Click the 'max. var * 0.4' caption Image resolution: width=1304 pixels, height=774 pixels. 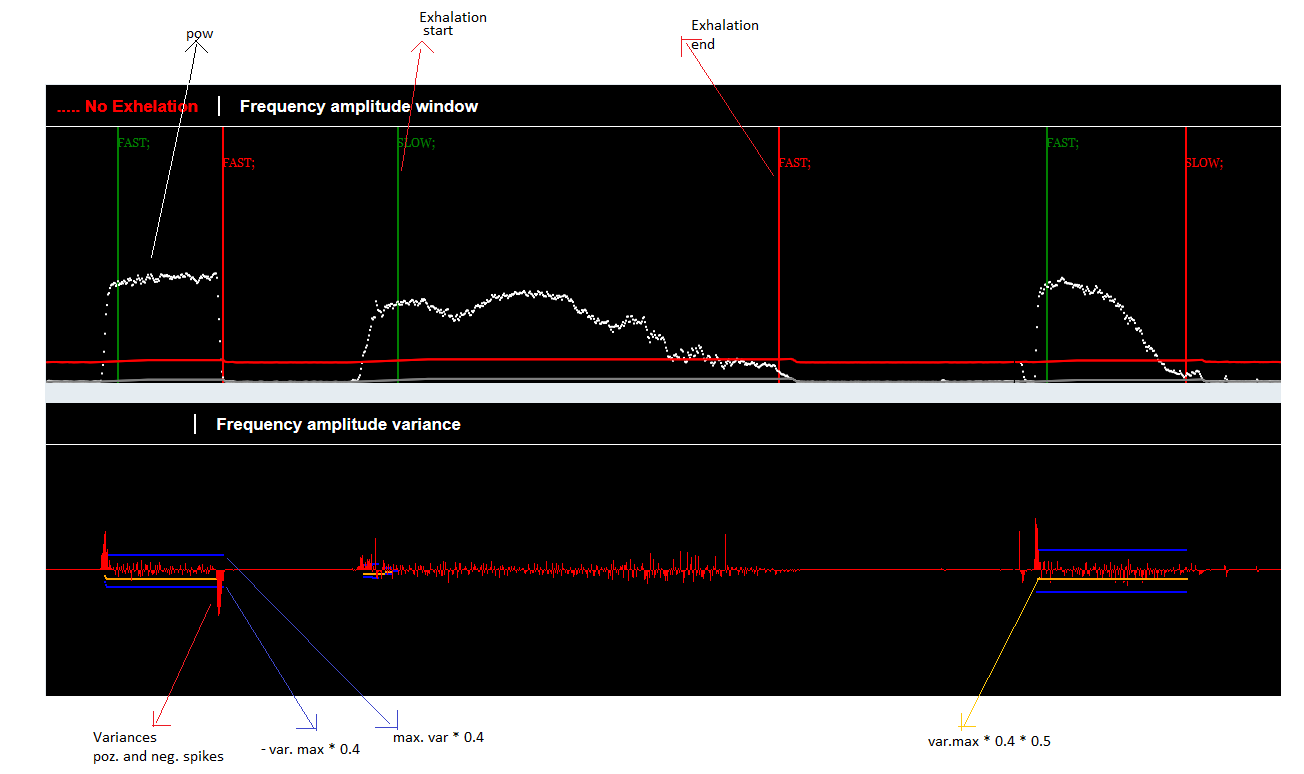438,737
